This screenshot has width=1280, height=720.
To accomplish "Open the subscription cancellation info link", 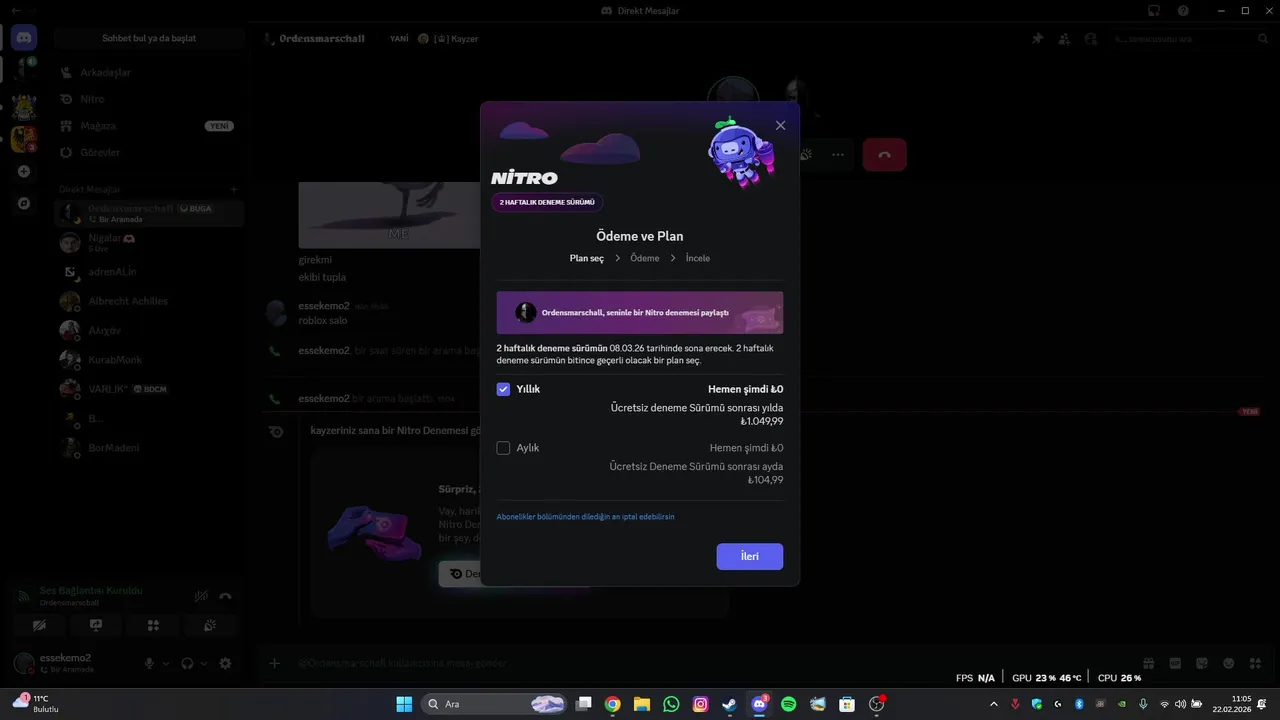I will tap(585, 517).
